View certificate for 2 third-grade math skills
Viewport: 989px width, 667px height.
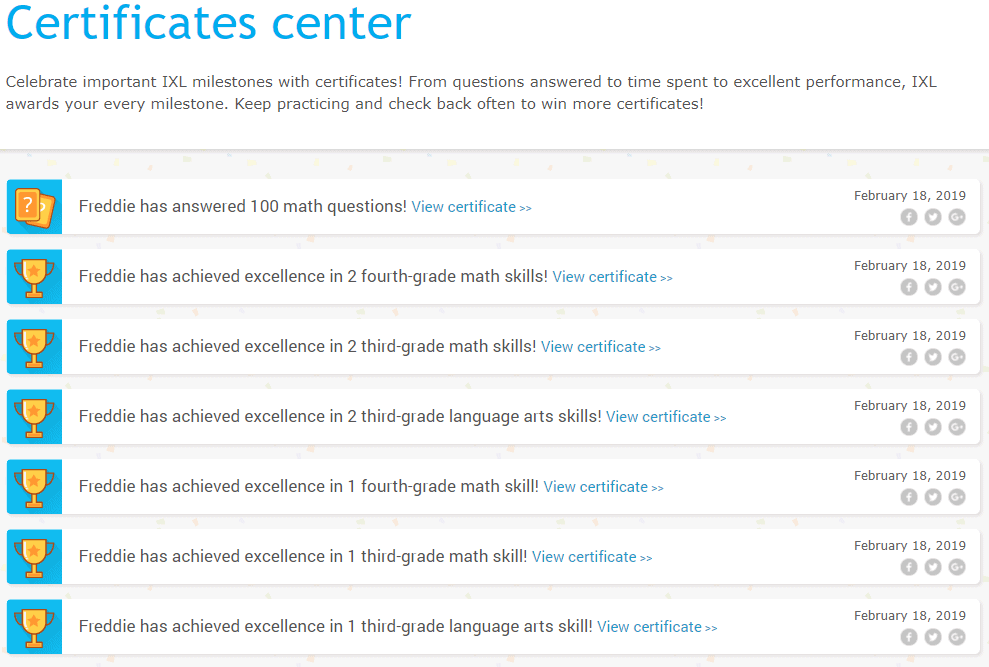[x=600, y=347]
